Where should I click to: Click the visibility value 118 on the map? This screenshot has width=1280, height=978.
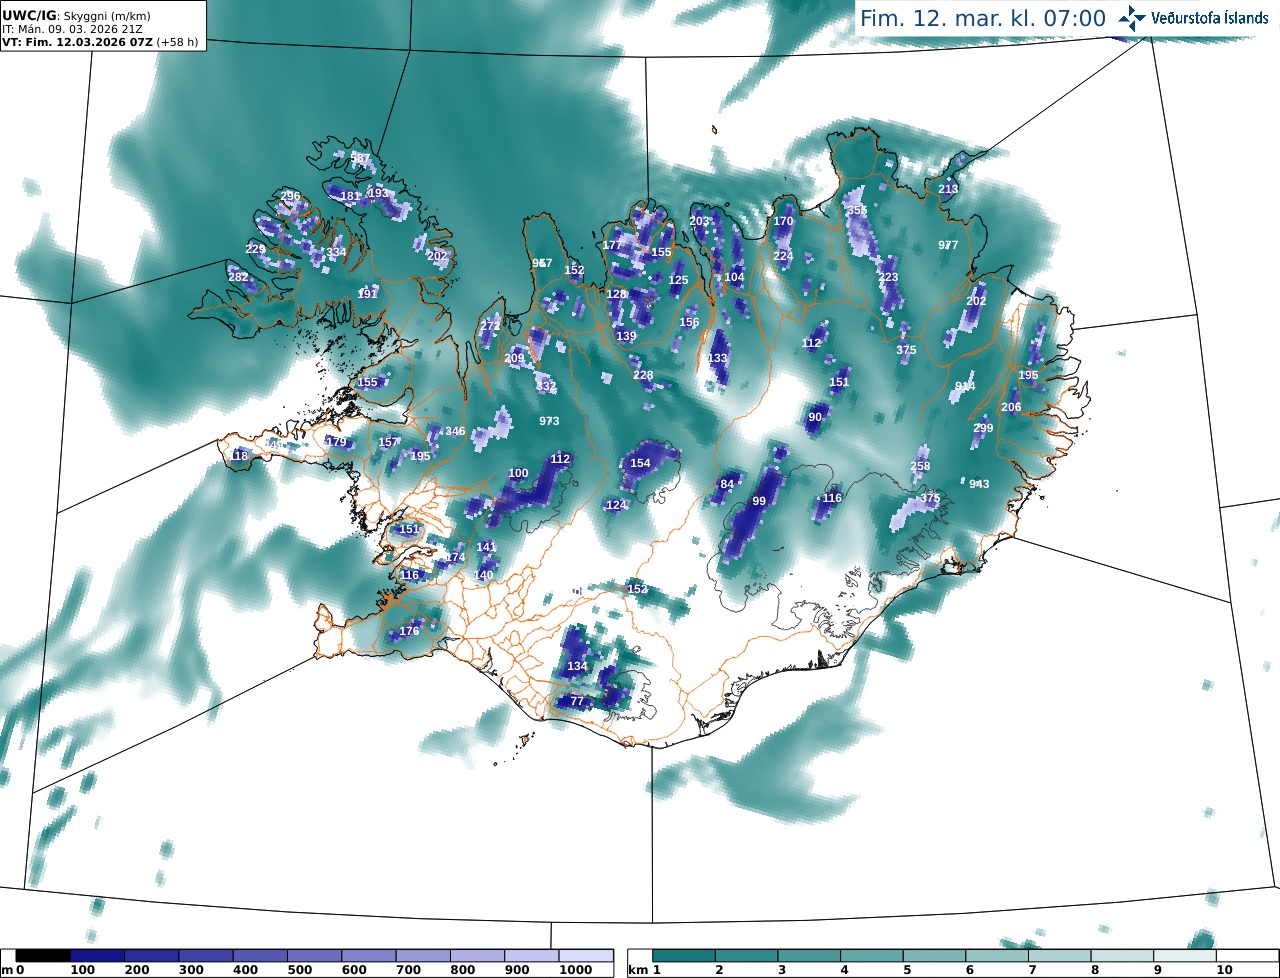tap(238, 457)
